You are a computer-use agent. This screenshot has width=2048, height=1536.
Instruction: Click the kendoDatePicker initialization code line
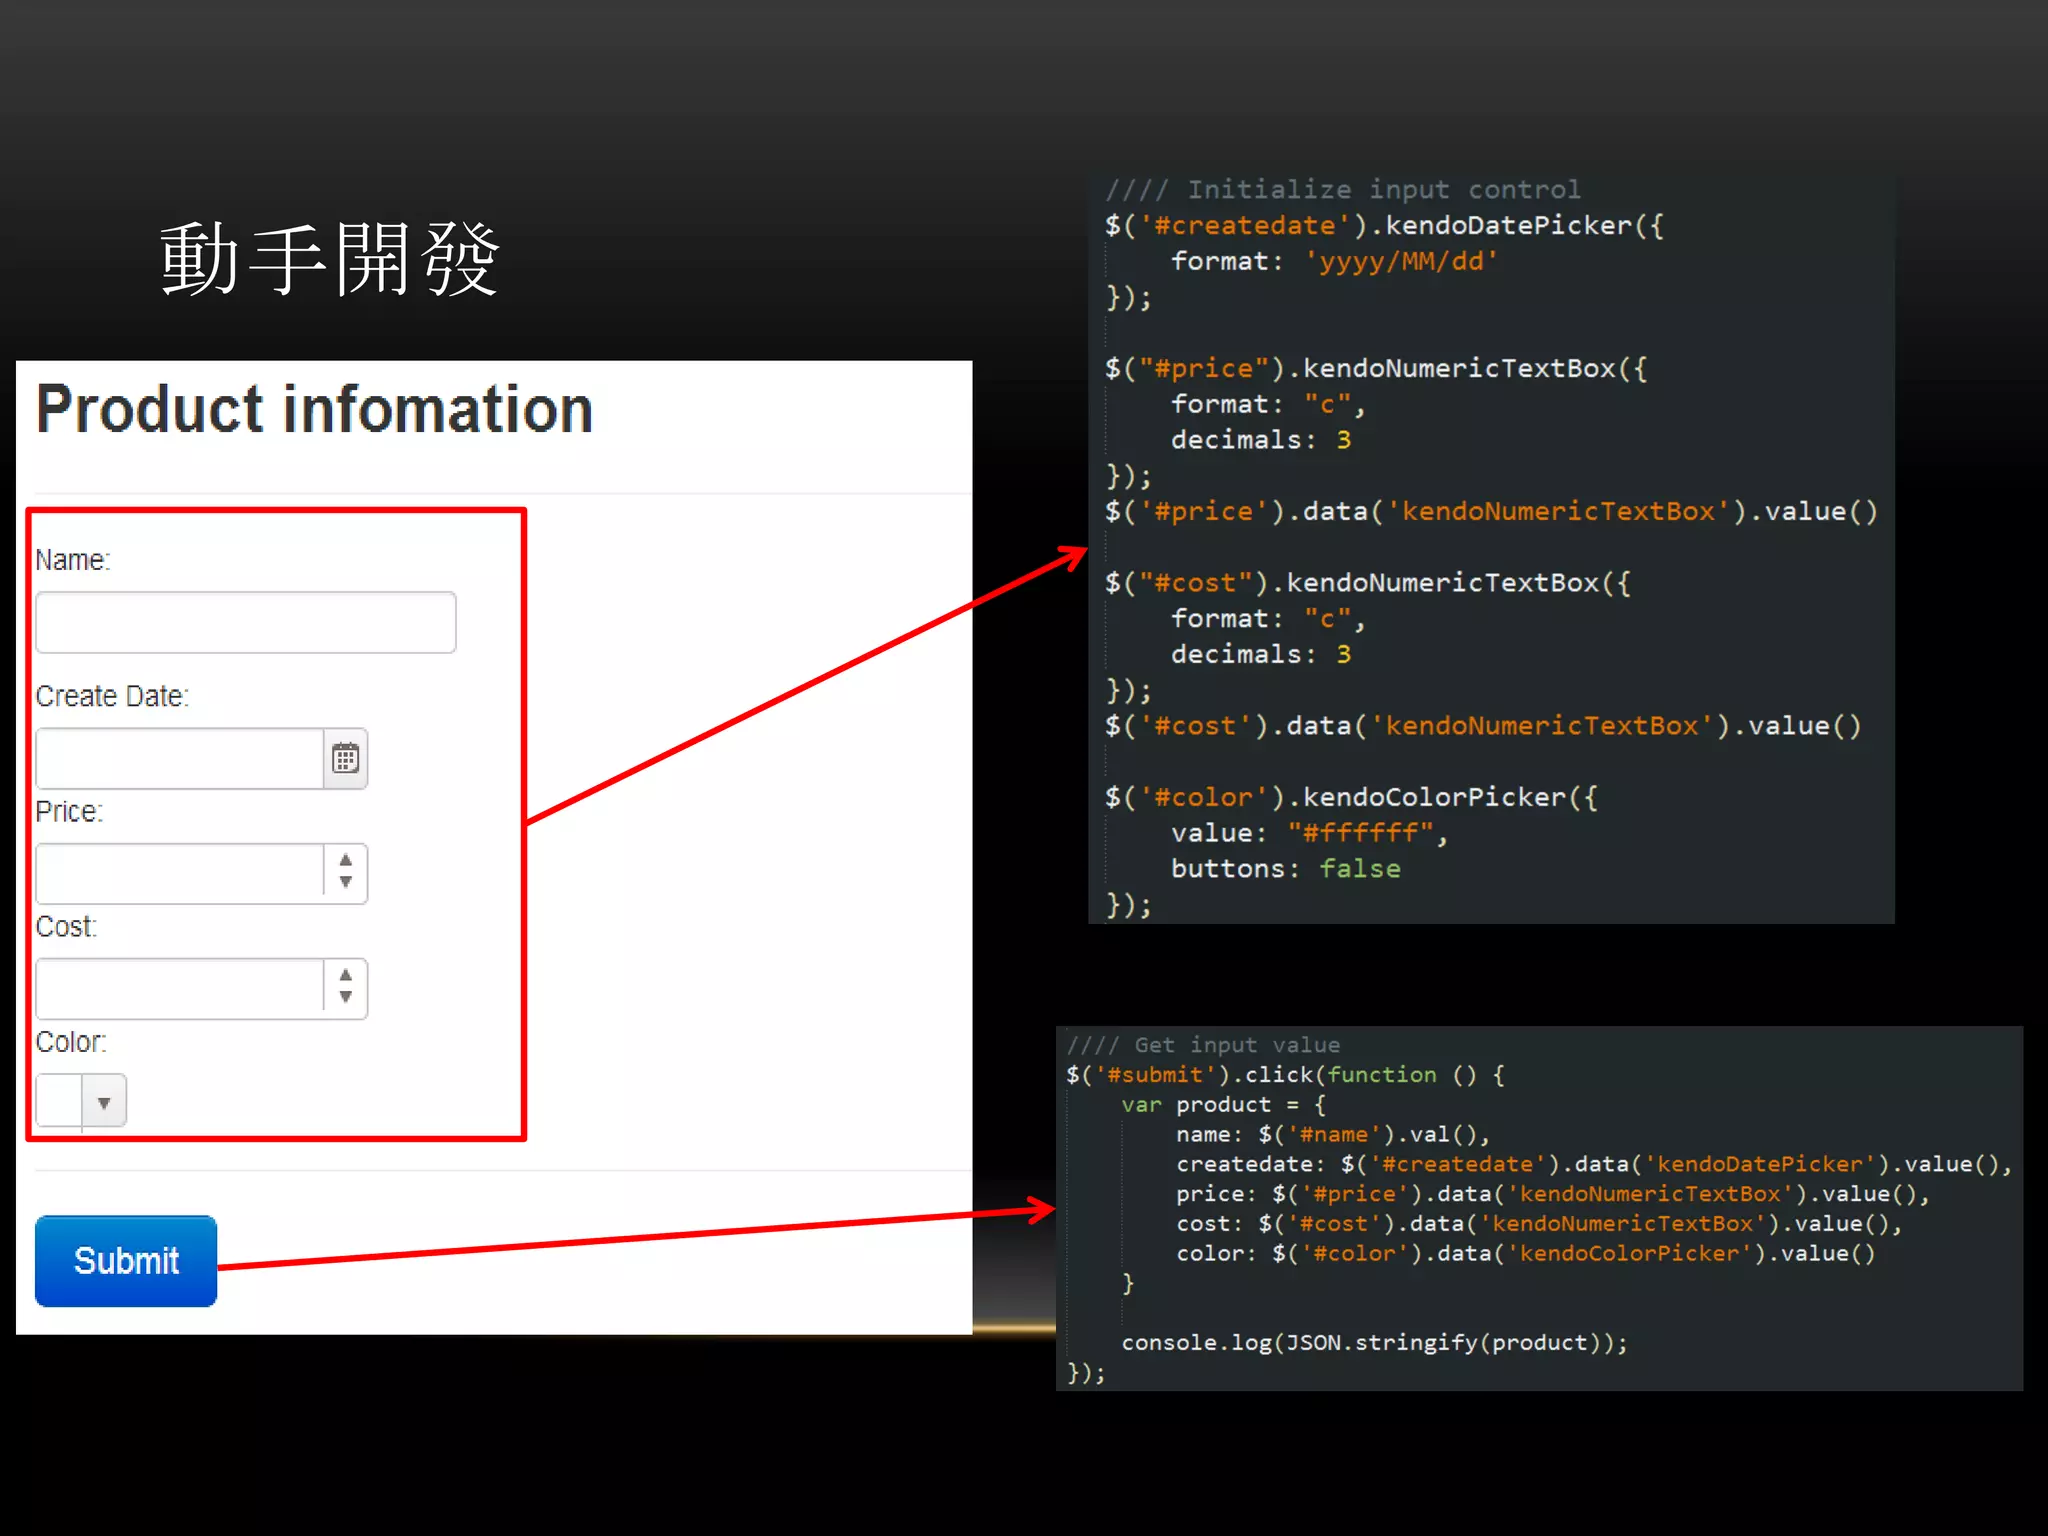pos(1383,226)
